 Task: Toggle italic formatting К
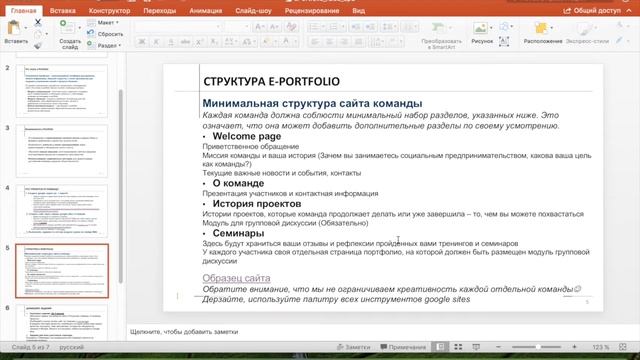[156, 42]
